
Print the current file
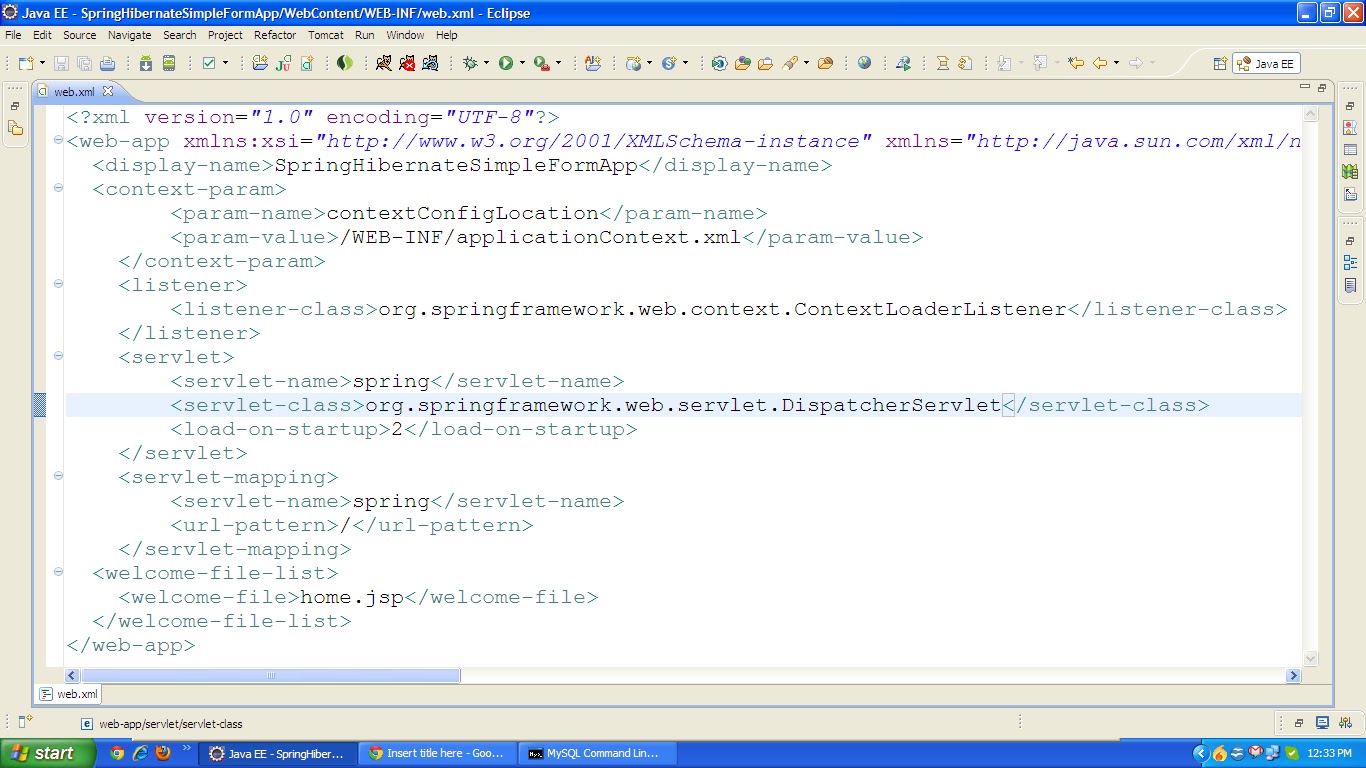pyautogui.click(x=108, y=63)
